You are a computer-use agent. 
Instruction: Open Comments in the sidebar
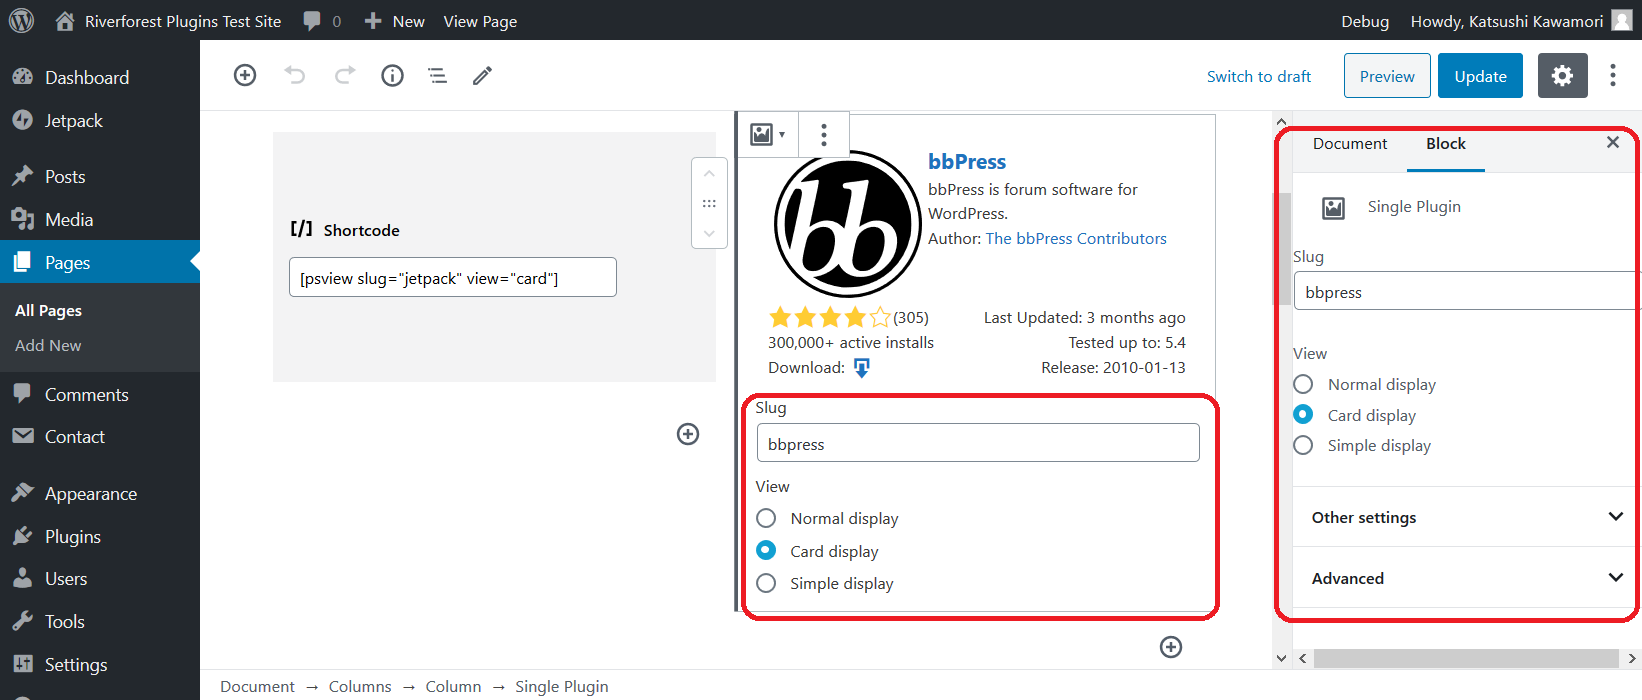(x=86, y=394)
